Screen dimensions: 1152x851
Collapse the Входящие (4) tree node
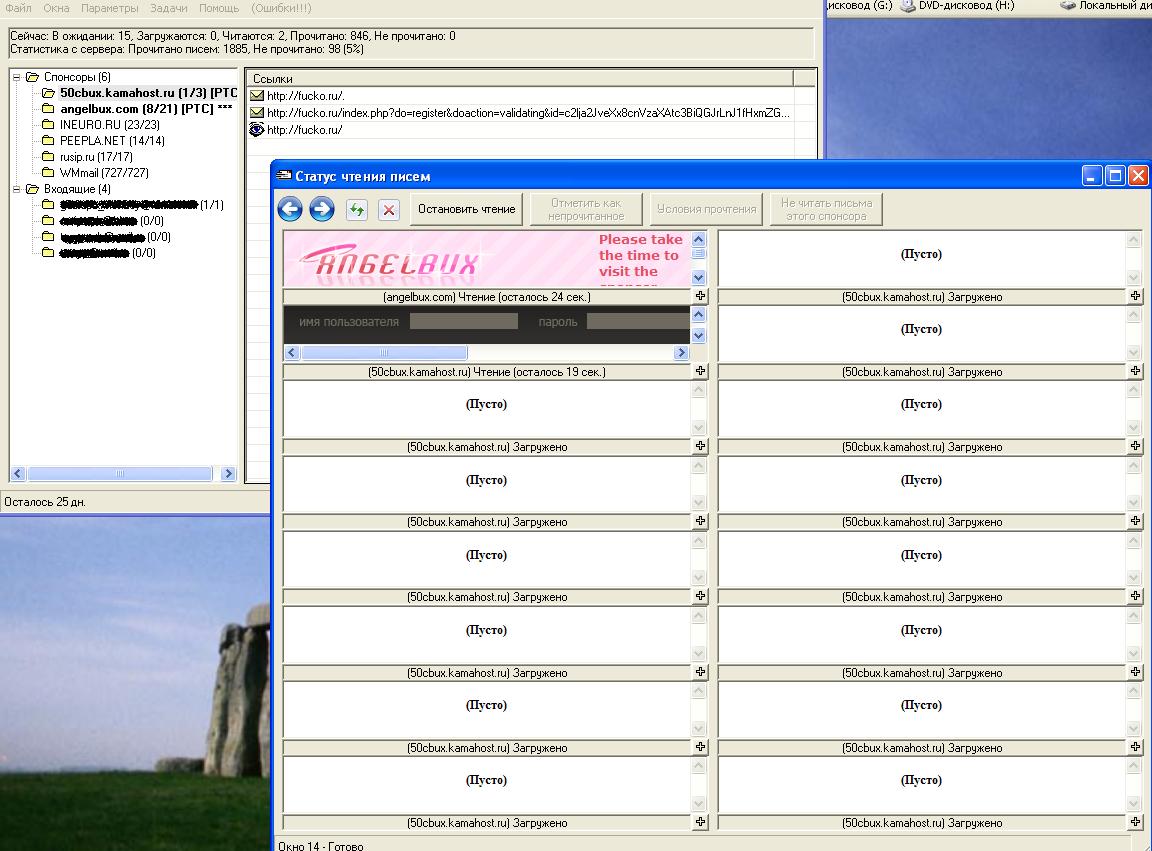[16, 189]
